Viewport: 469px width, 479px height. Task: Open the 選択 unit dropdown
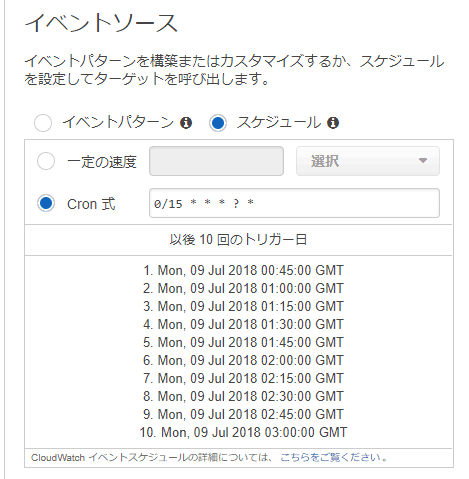[x=368, y=161]
